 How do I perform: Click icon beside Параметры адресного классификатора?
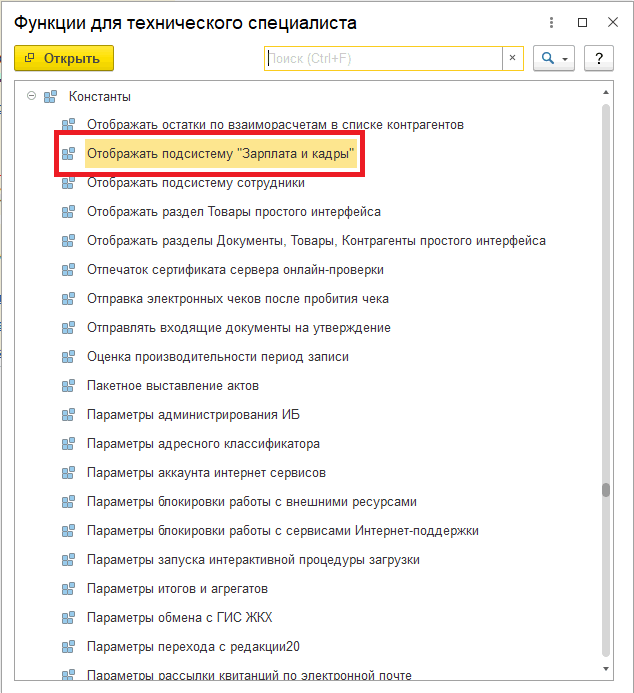68,444
